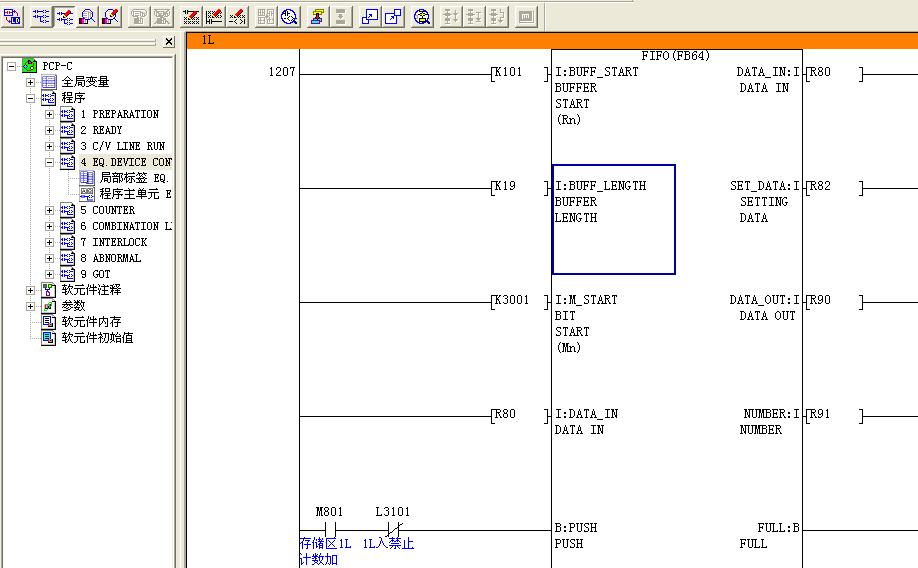The image size is (918, 568).
Task: Expand the 参数 tree node
Action: point(31,306)
